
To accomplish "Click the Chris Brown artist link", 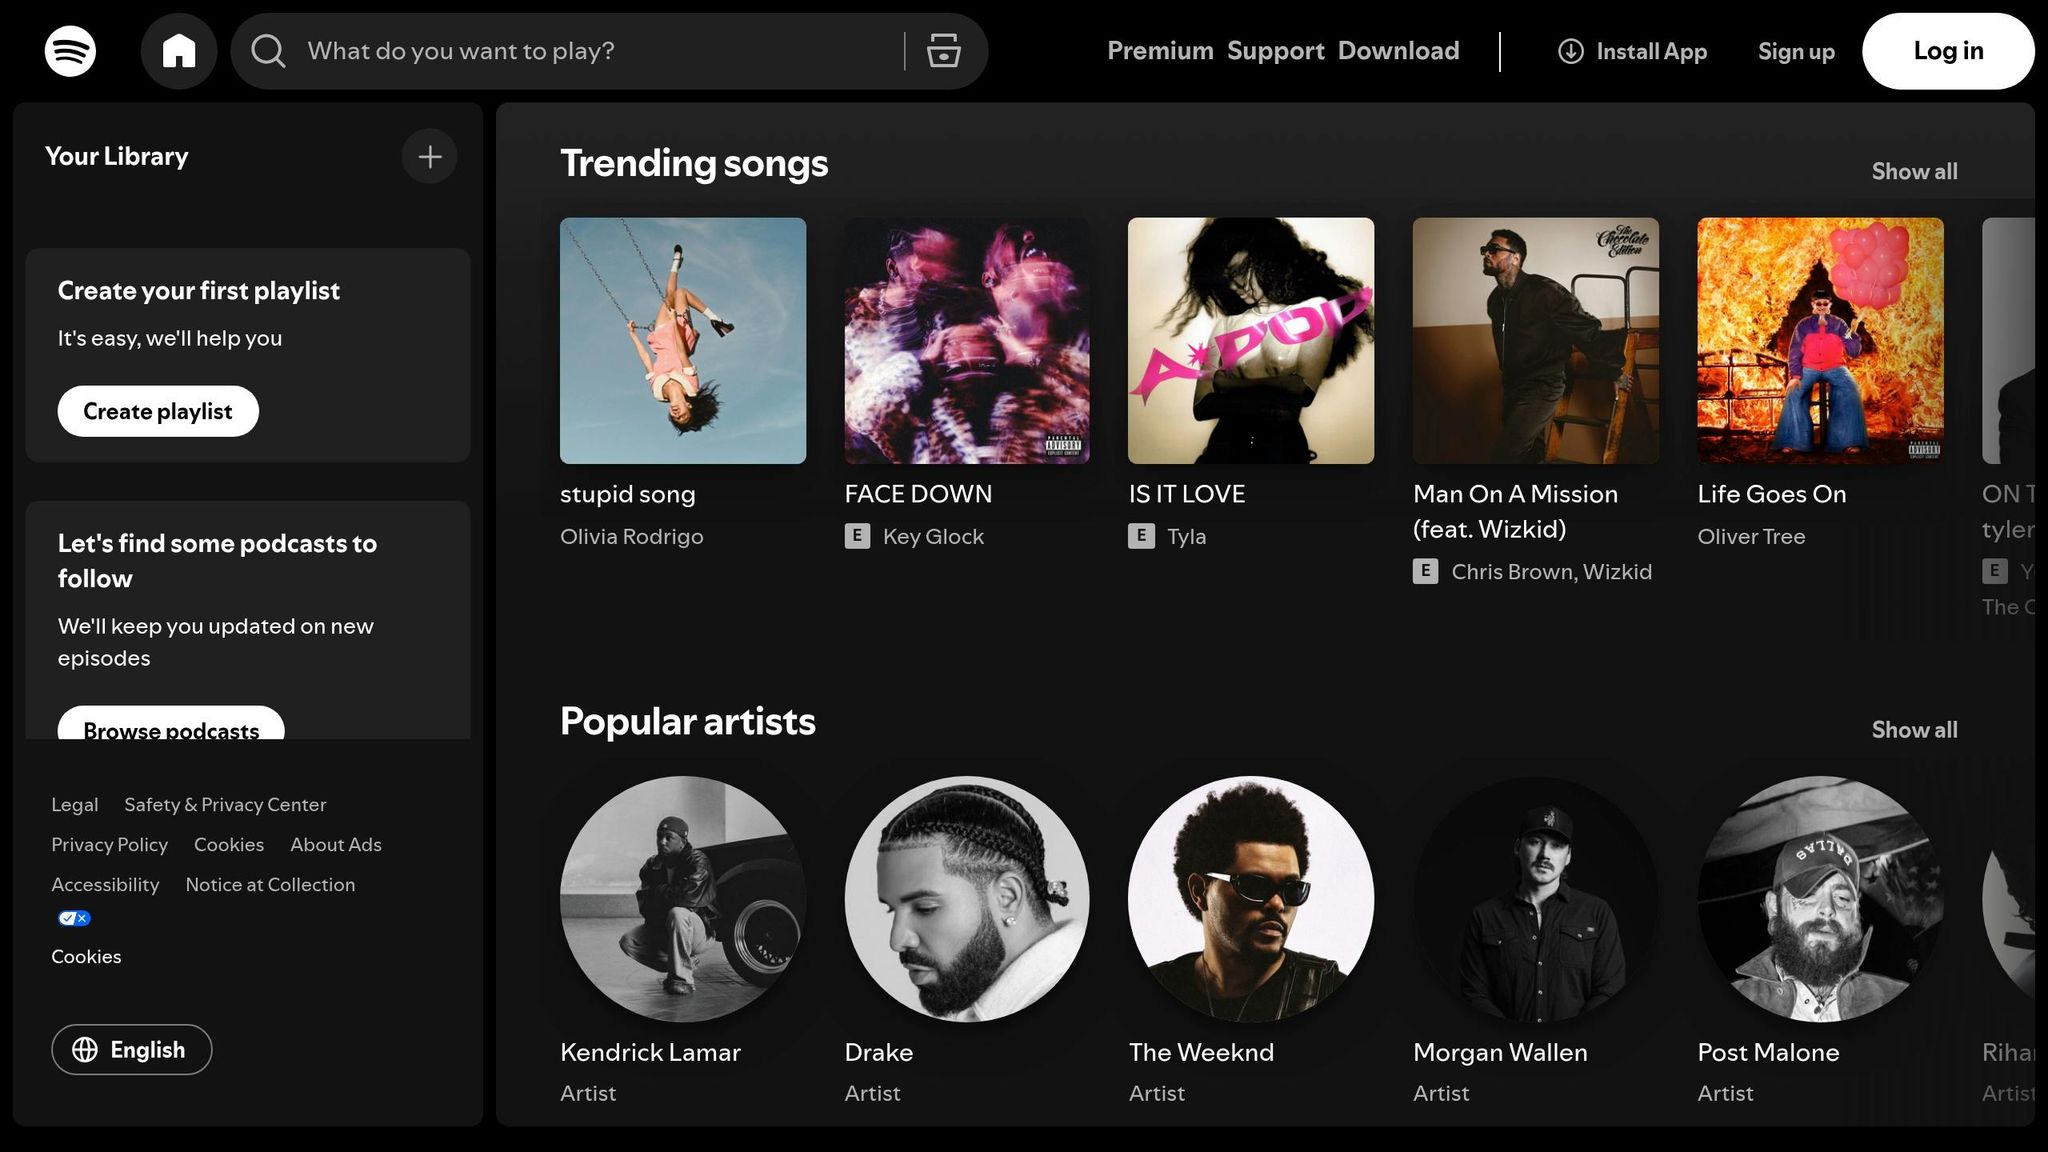I will [x=1512, y=571].
